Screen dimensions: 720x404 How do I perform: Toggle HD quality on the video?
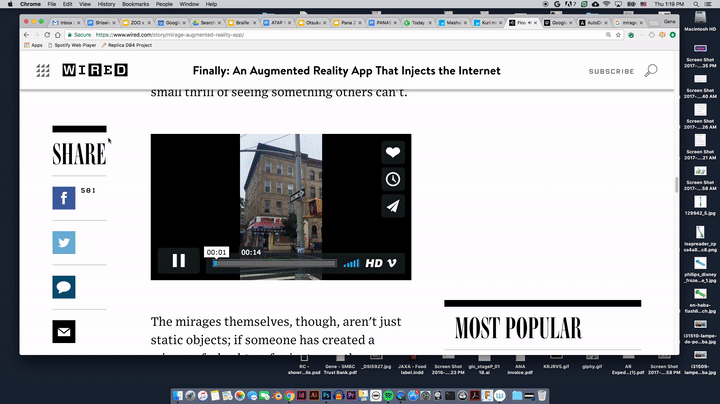(x=373, y=263)
